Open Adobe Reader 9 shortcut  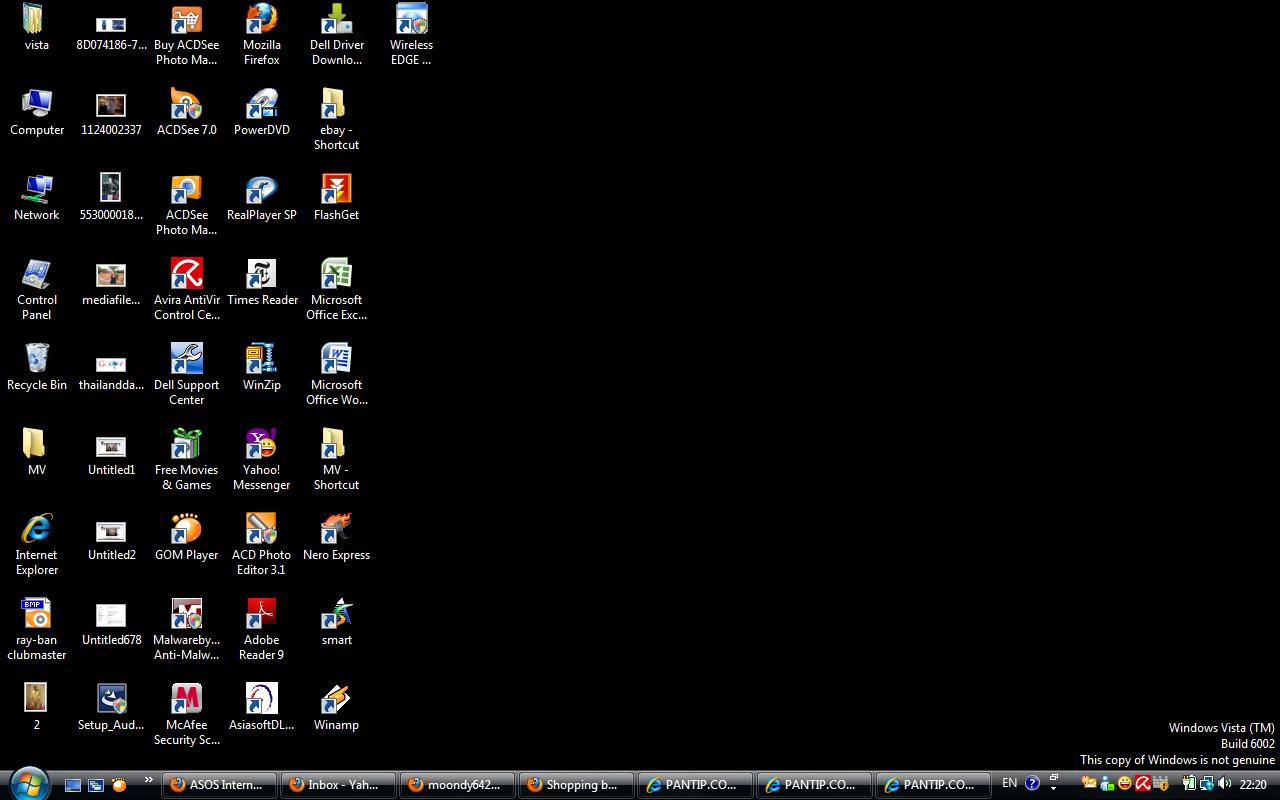click(261, 630)
